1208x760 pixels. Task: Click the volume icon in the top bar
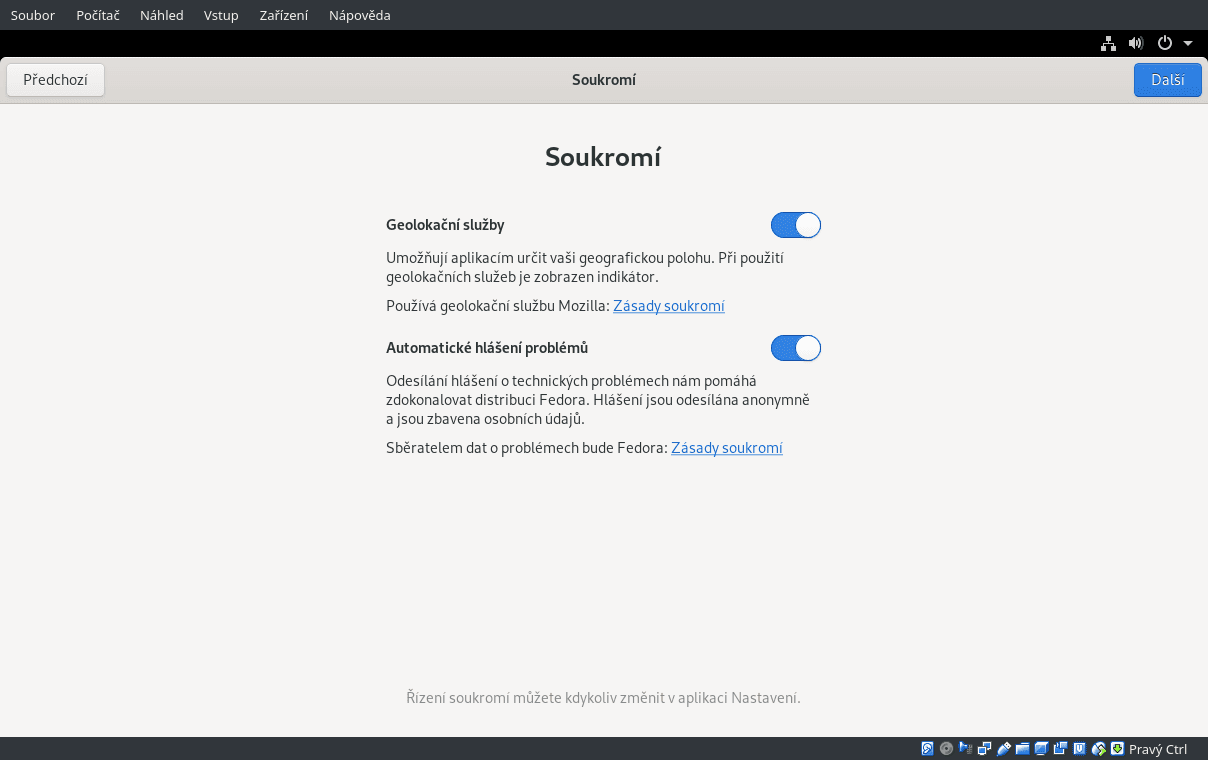click(x=1135, y=43)
